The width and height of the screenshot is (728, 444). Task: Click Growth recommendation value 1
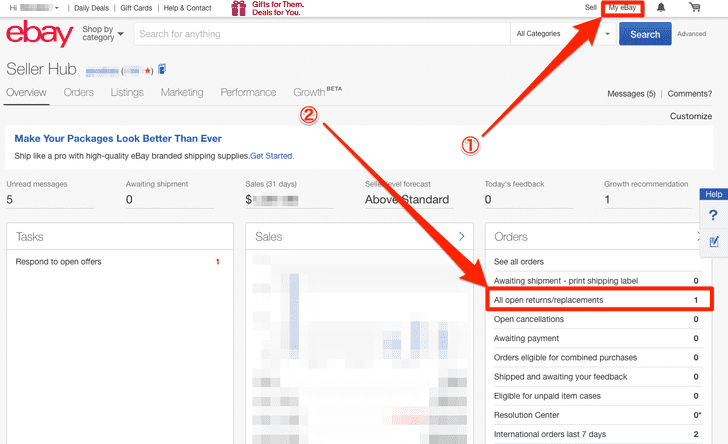click(x=607, y=200)
